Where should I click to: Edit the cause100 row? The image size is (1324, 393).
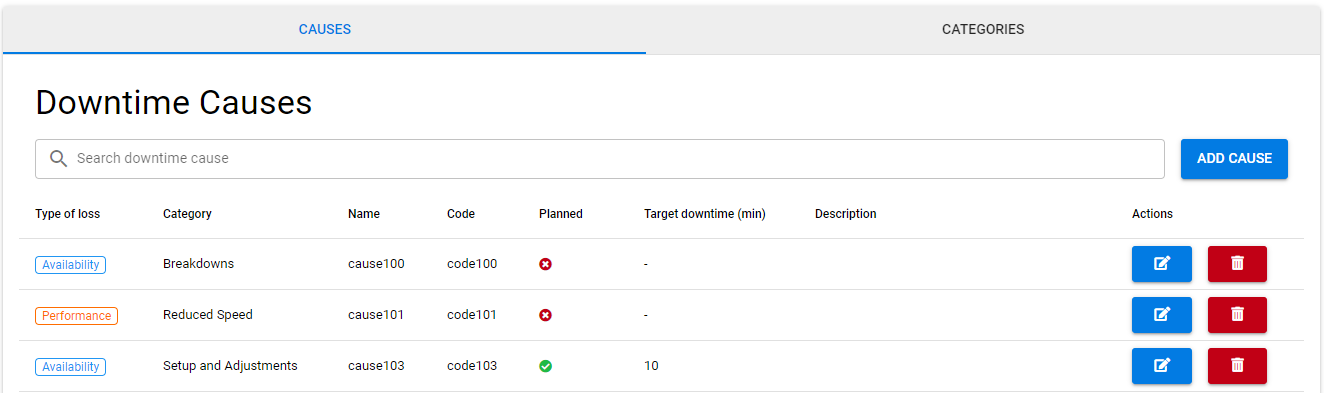[1161, 264]
